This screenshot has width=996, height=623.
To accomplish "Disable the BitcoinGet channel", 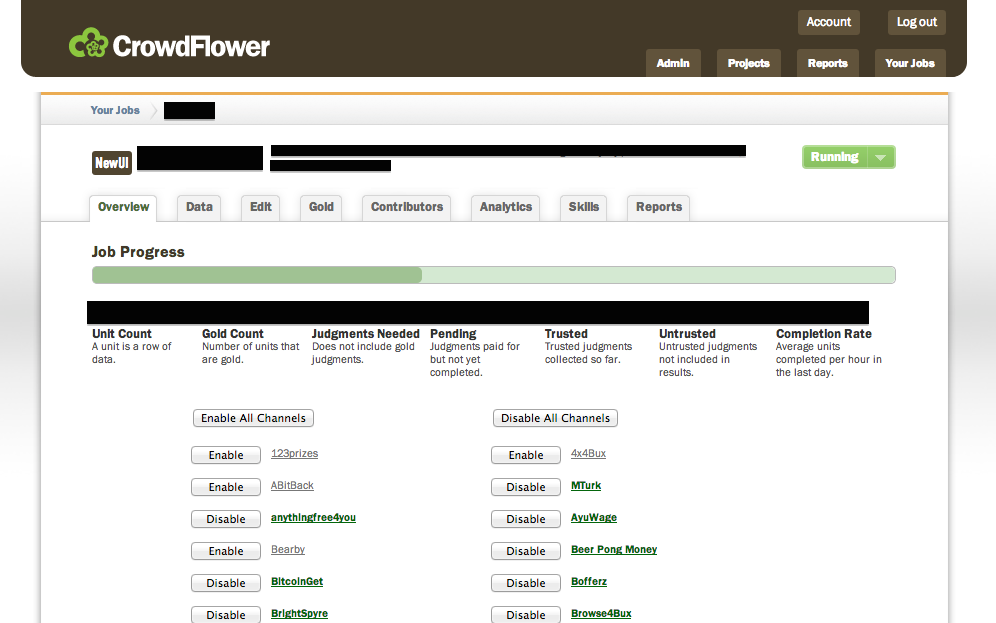I will click(226, 583).
